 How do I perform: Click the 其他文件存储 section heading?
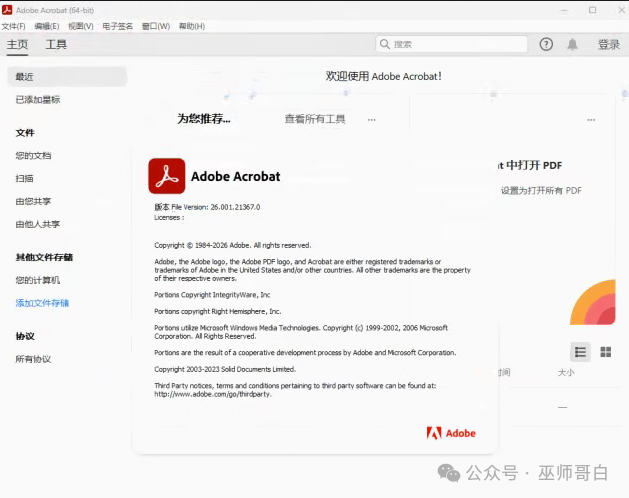(44, 257)
